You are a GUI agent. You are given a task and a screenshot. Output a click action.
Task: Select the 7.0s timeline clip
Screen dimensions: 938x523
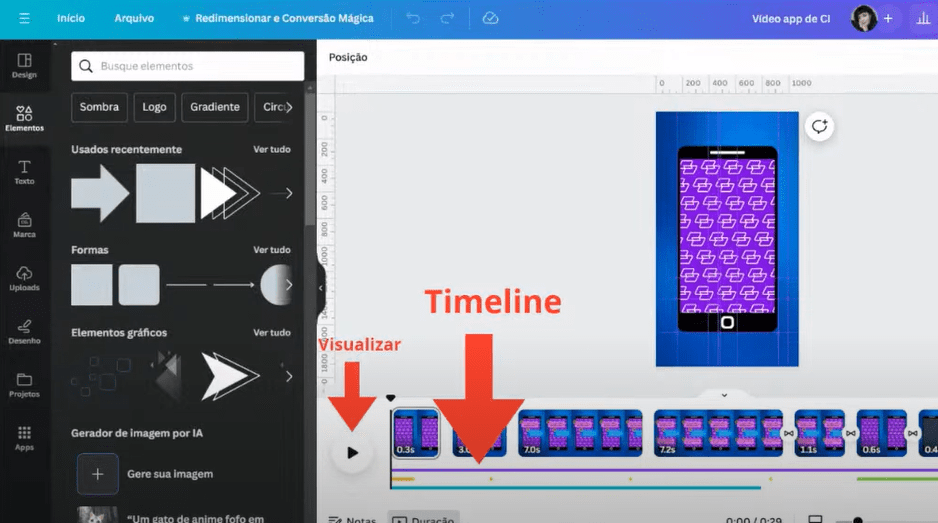580,433
